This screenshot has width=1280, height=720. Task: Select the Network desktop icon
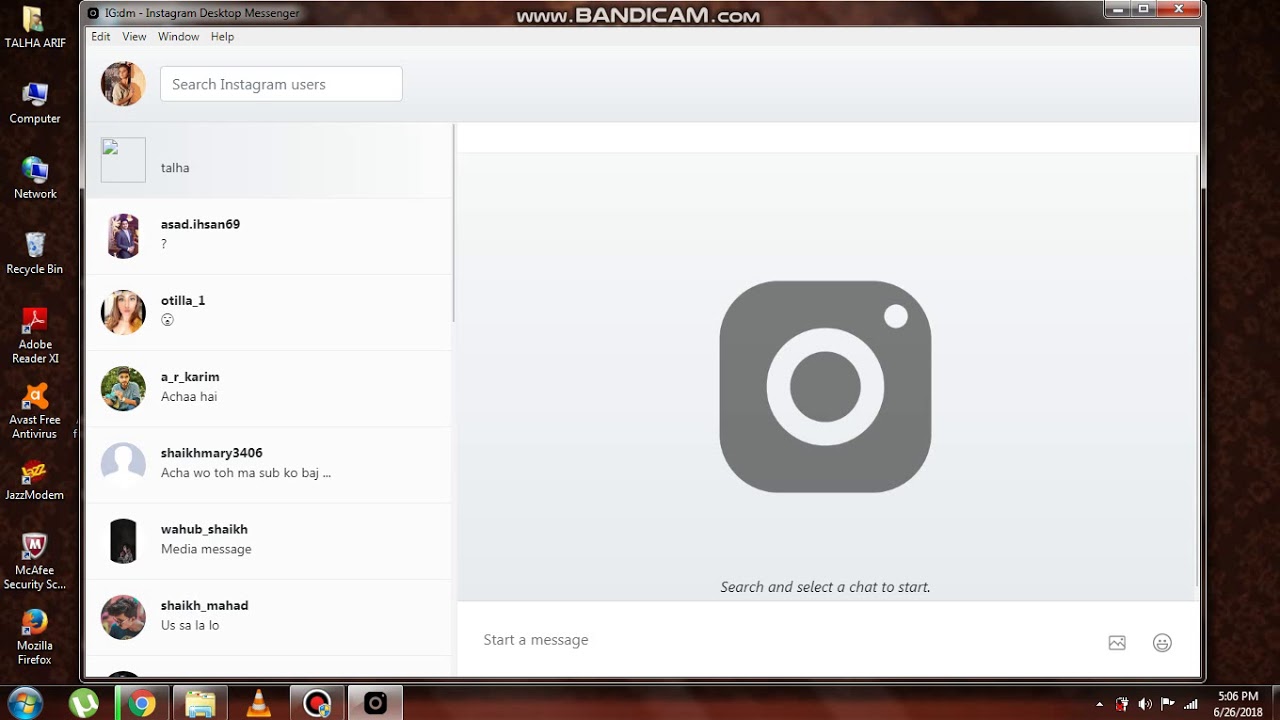(35, 179)
